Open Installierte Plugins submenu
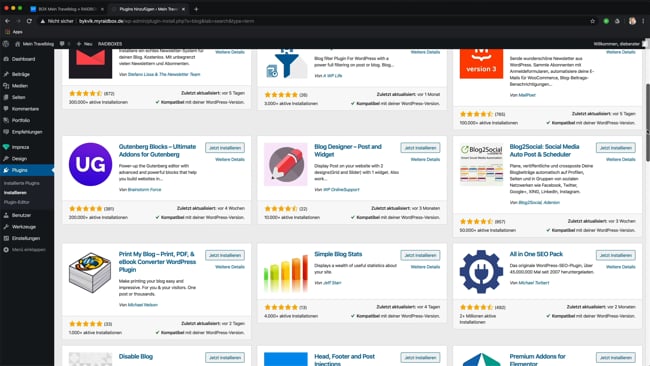Image resolution: width=650 pixels, height=366 pixels. [22, 183]
